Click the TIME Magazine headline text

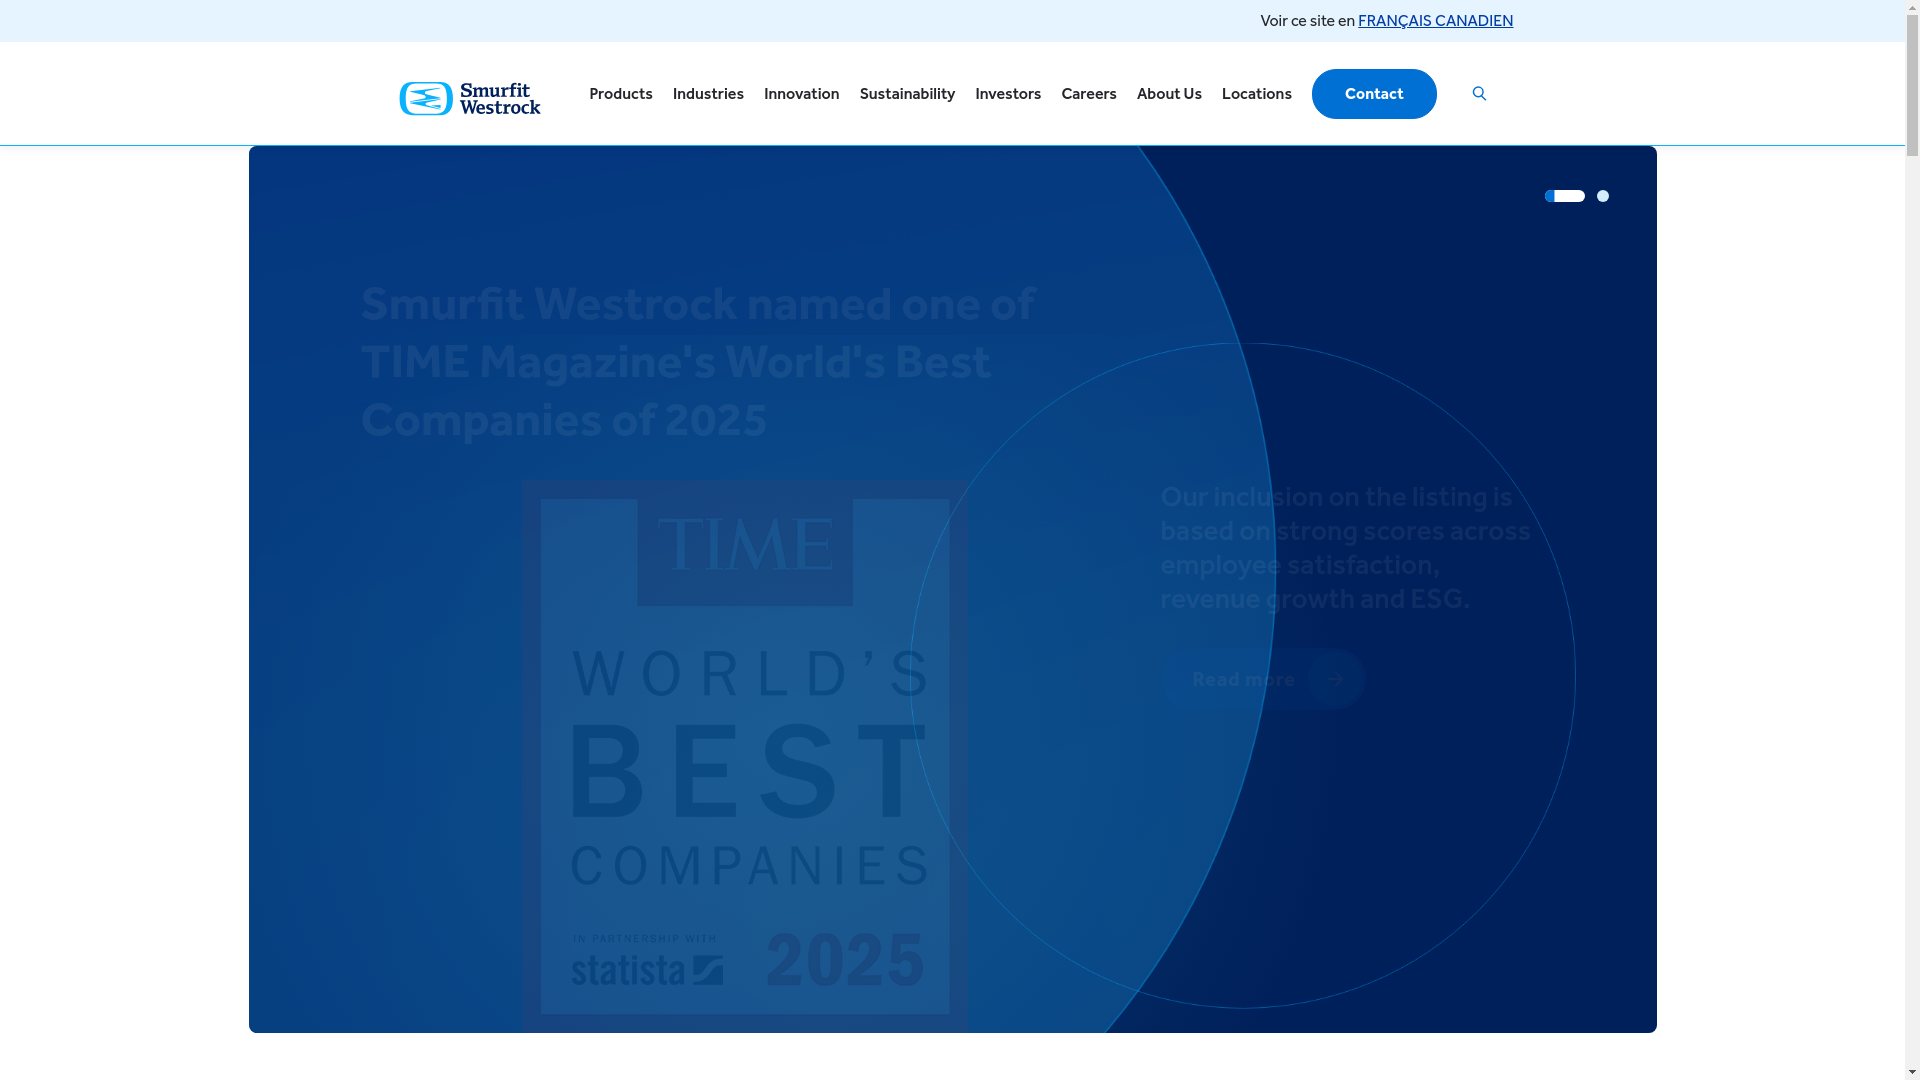(698, 361)
